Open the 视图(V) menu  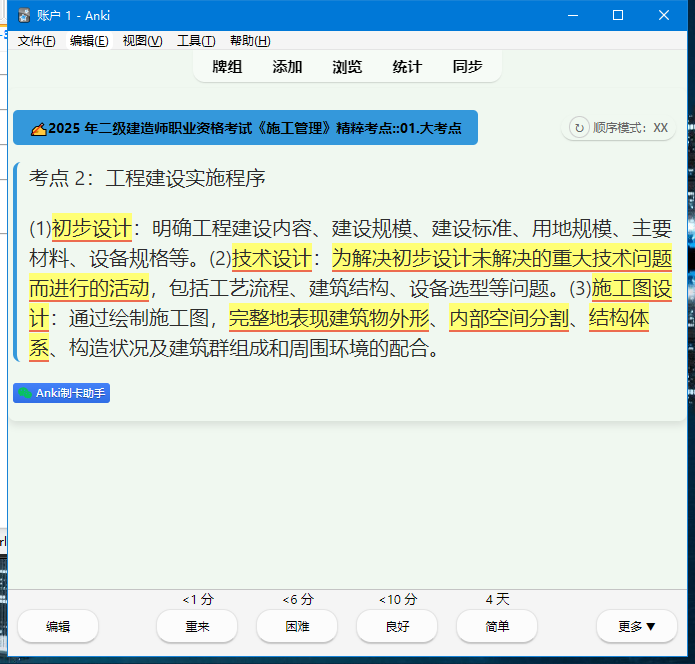[x=142, y=41]
